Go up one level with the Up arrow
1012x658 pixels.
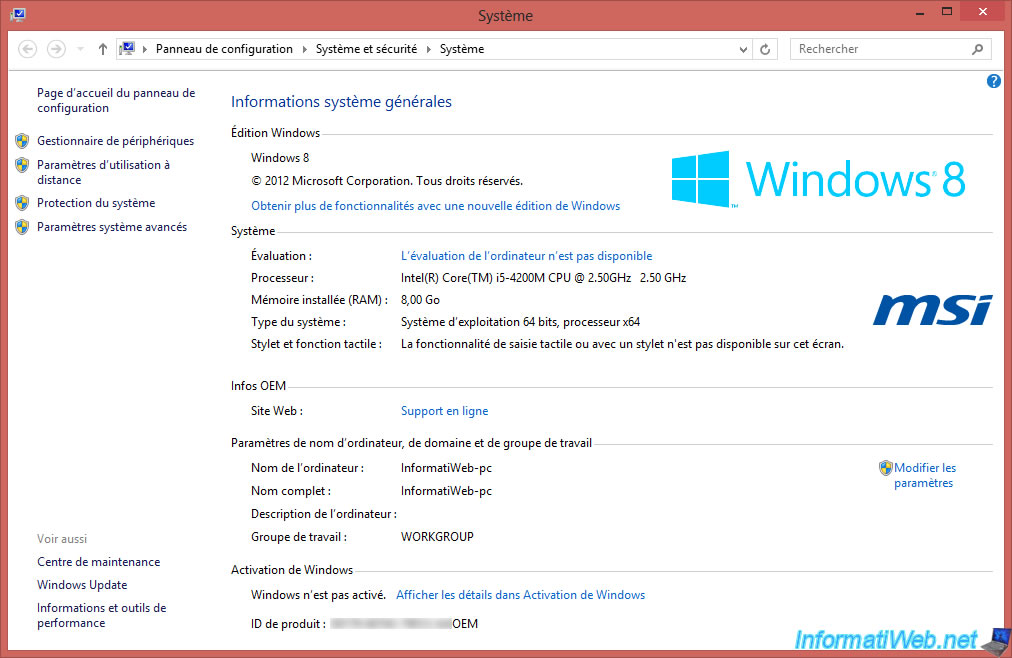[x=102, y=49]
